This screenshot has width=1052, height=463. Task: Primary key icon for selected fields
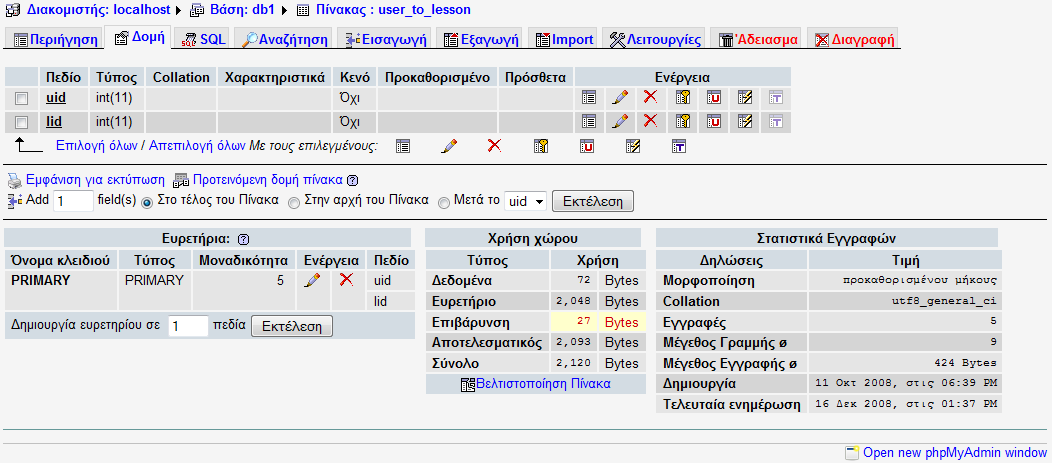click(x=541, y=146)
